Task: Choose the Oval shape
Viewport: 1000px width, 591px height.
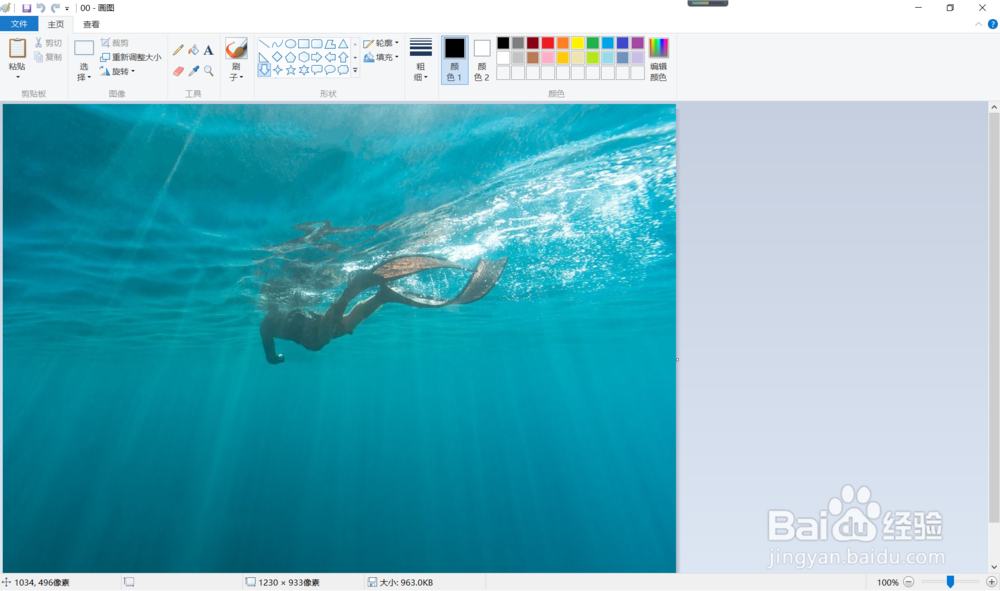Action: (x=290, y=44)
